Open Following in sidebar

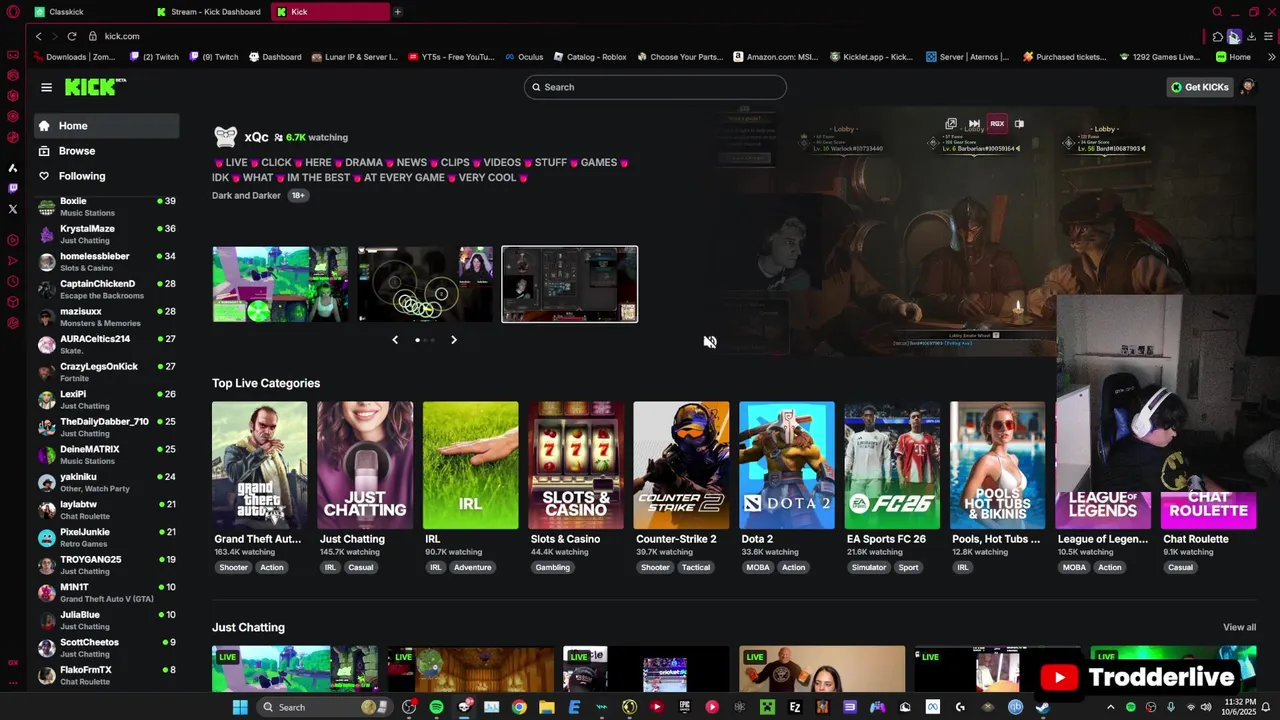pyautogui.click(x=106, y=176)
